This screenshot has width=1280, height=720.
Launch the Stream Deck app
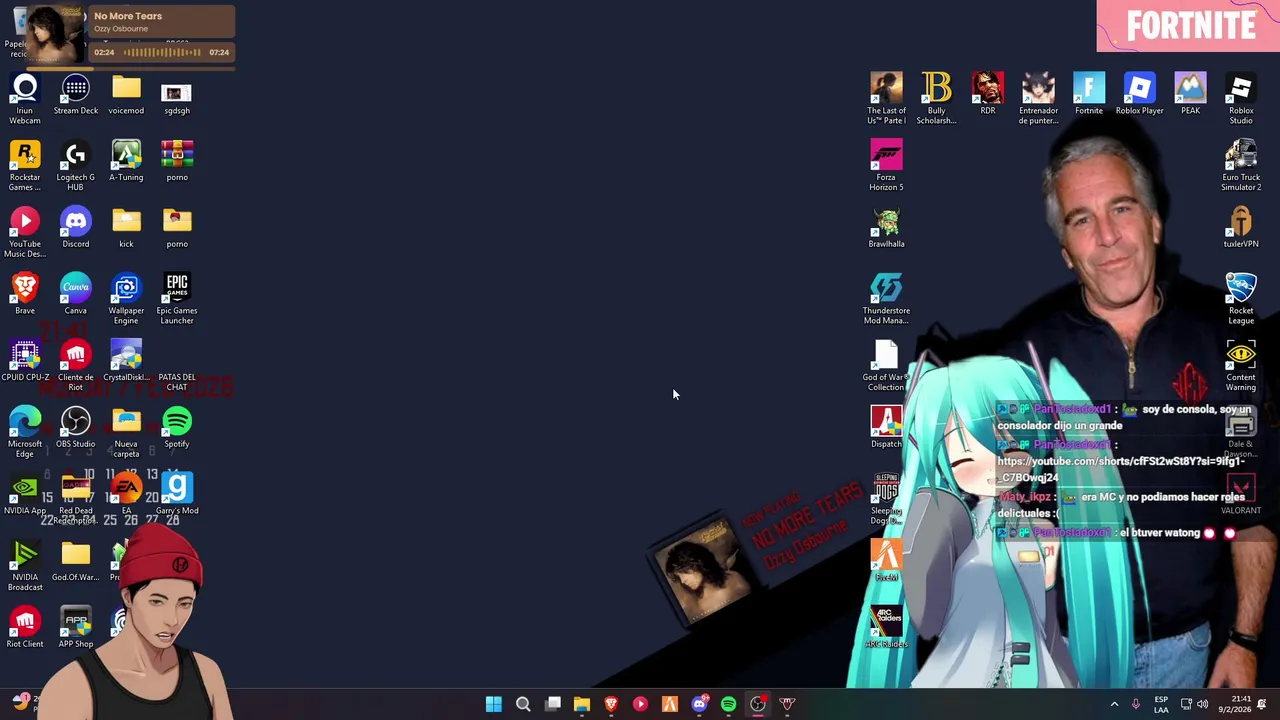[76, 94]
